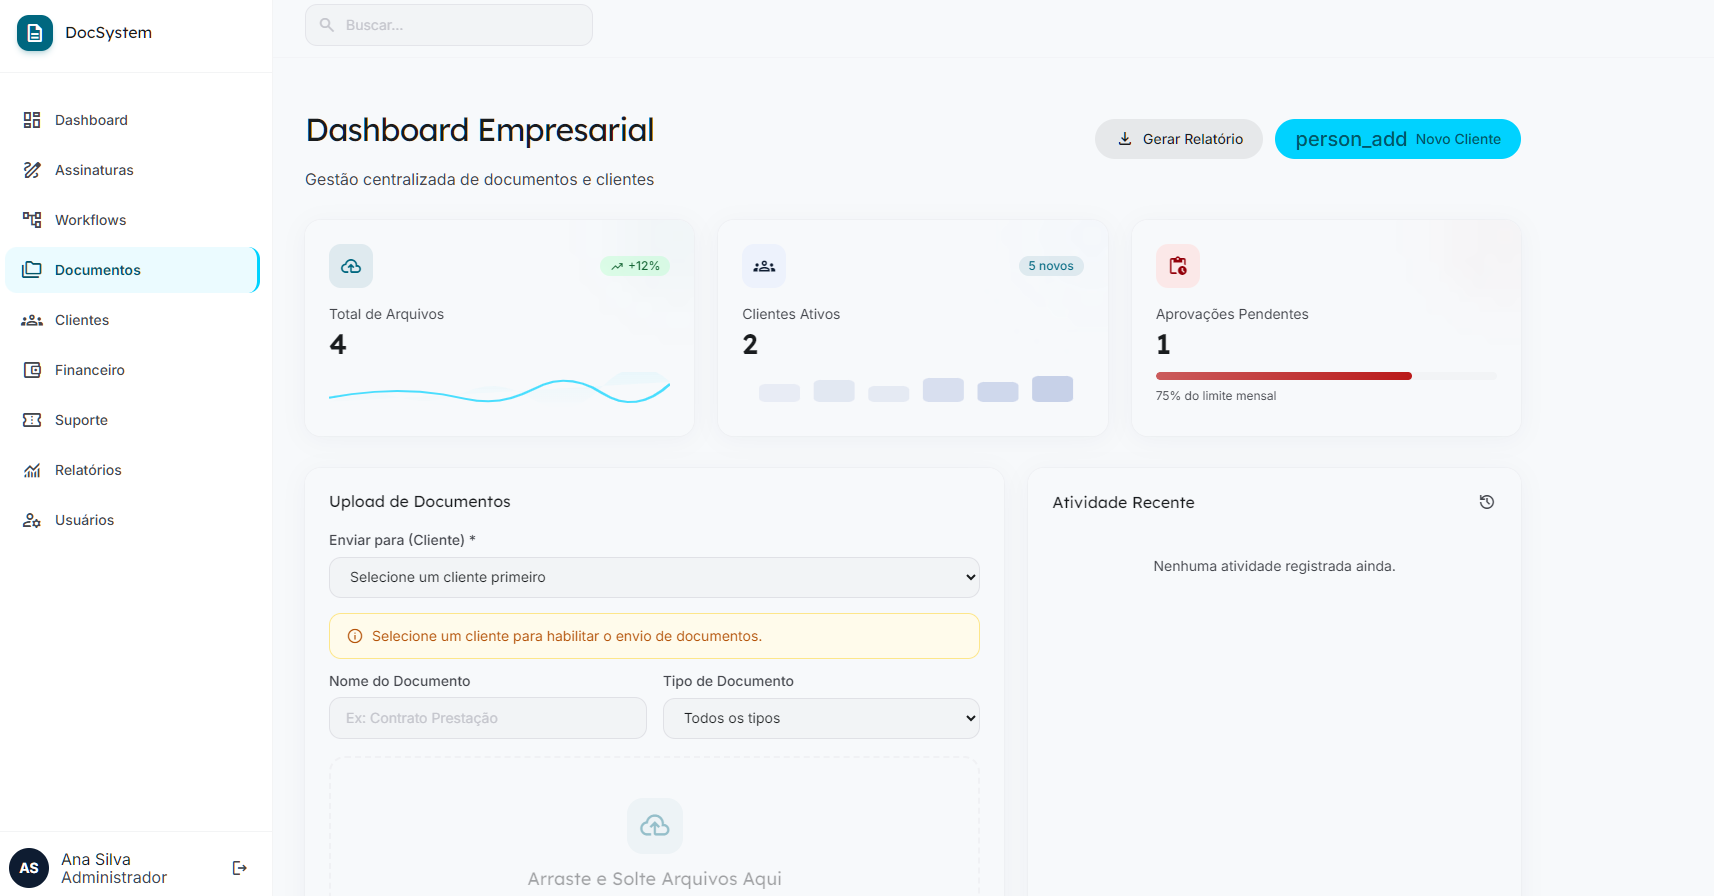The width and height of the screenshot is (1714, 896).
Task: Click the logout icon beside Ana Silva
Action: [240, 868]
